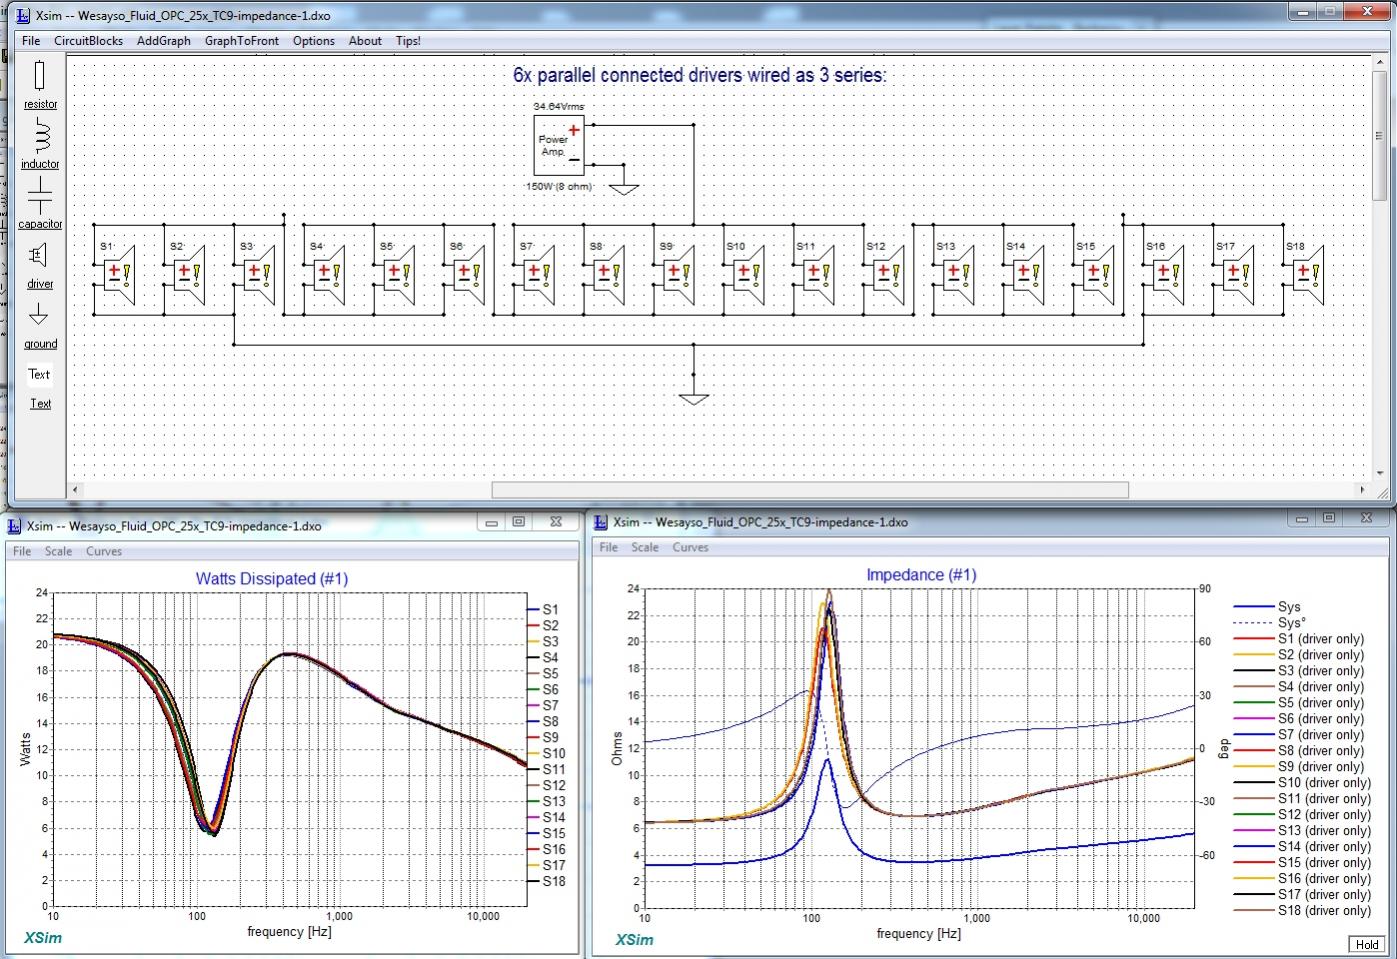
Task: Click the Hold button on the Impedance graph
Action: pyautogui.click(x=1367, y=944)
